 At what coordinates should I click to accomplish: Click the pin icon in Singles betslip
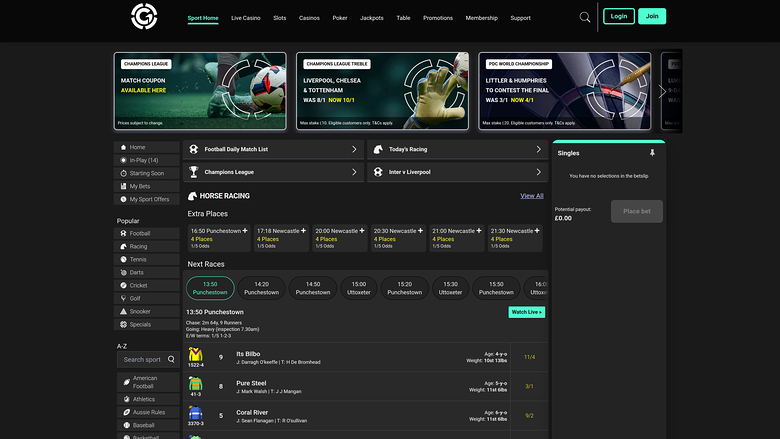point(652,153)
